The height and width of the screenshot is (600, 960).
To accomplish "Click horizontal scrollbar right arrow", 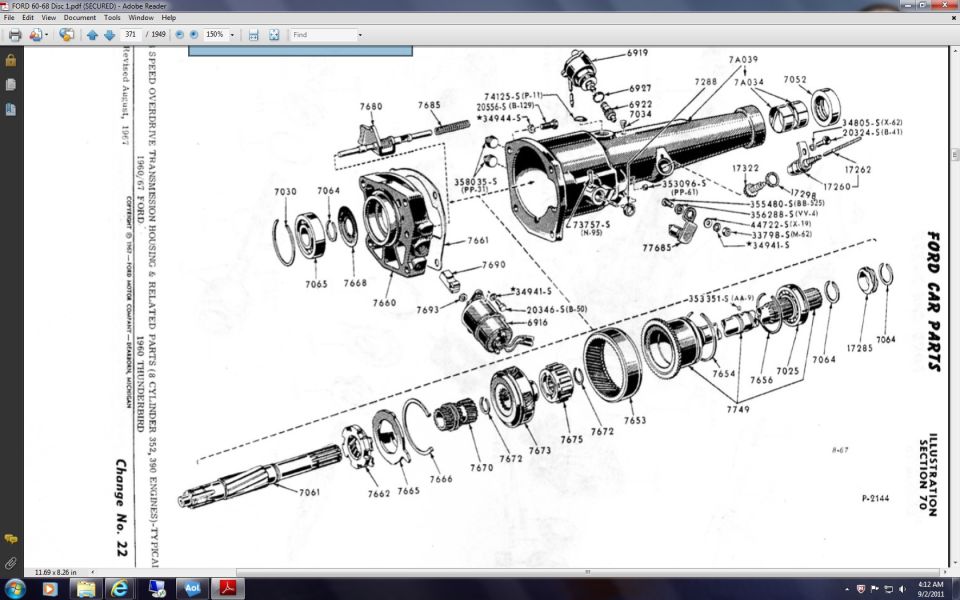I will coord(944,572).
